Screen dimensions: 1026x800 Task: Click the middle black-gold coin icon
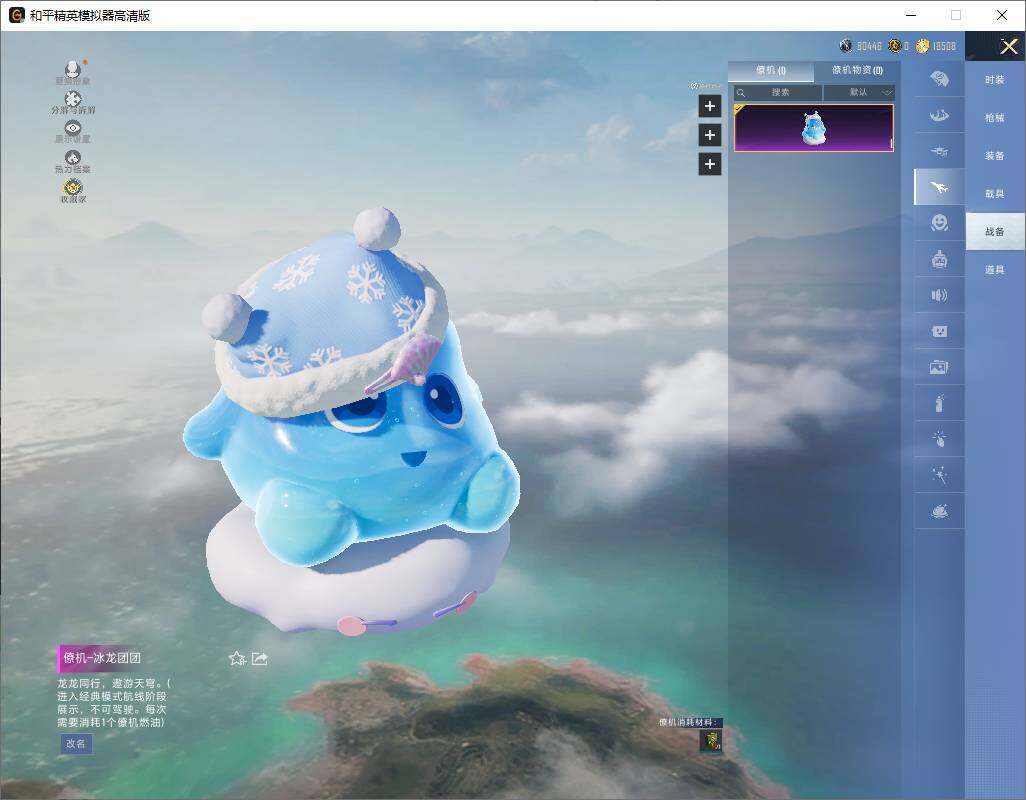coord(894,46)
